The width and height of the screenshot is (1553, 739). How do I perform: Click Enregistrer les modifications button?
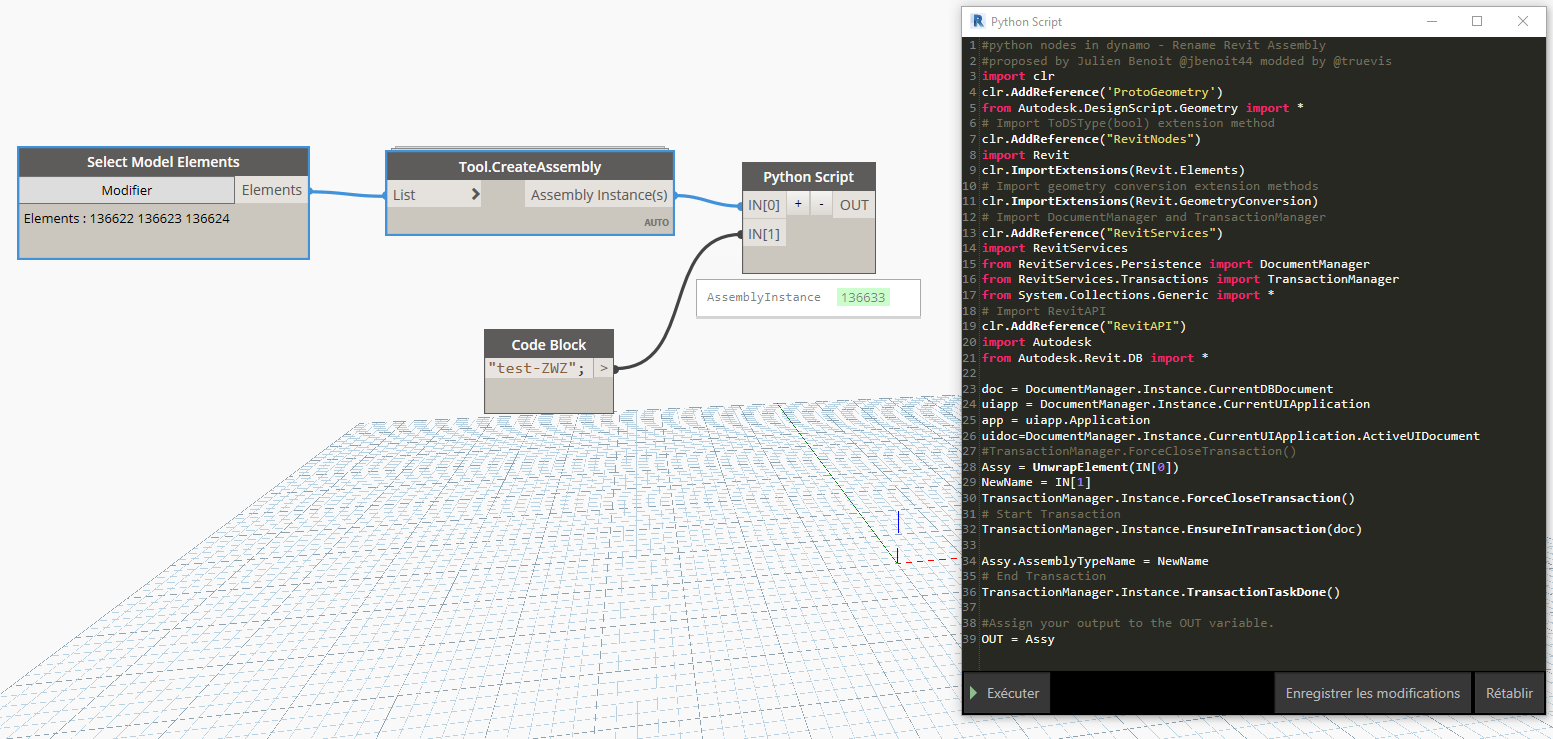[1372, 693]
